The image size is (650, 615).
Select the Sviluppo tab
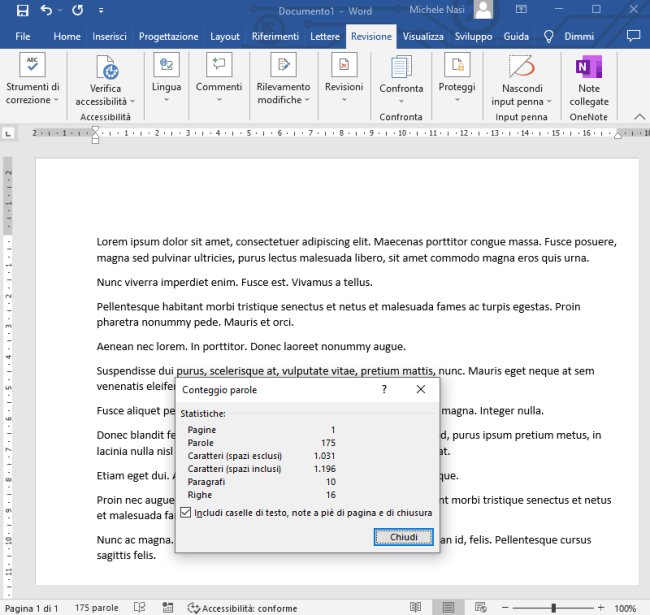tap(473, 36)
